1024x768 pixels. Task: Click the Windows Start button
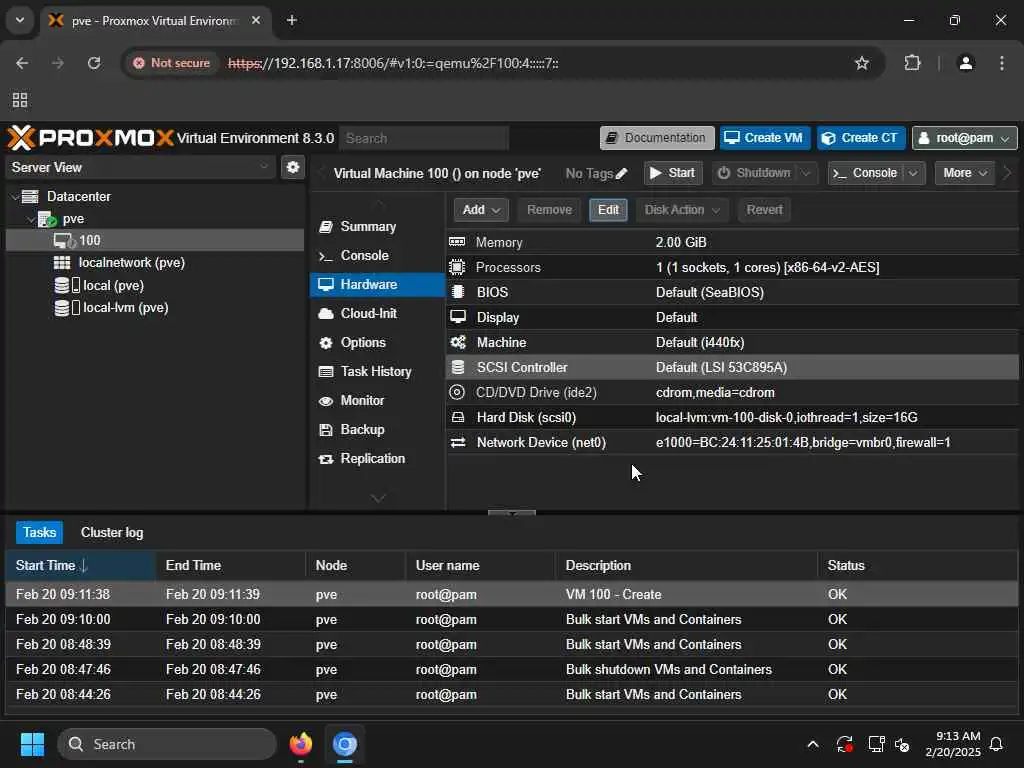[x=32, y=744]
